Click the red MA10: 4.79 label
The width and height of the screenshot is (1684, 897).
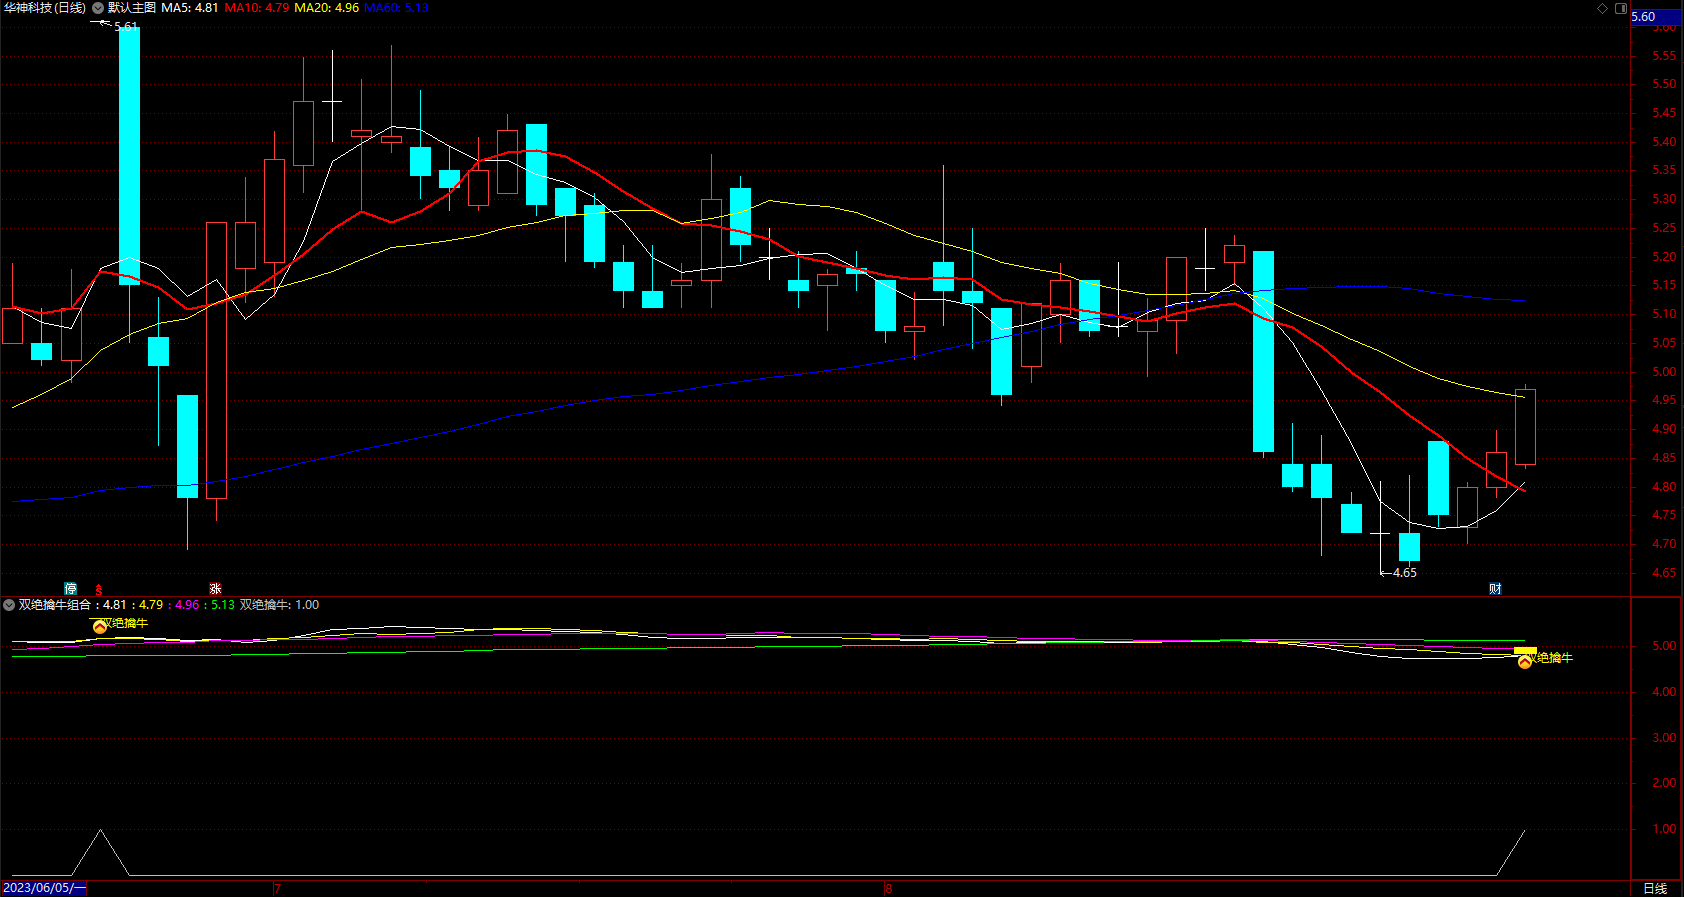[257, 8]
